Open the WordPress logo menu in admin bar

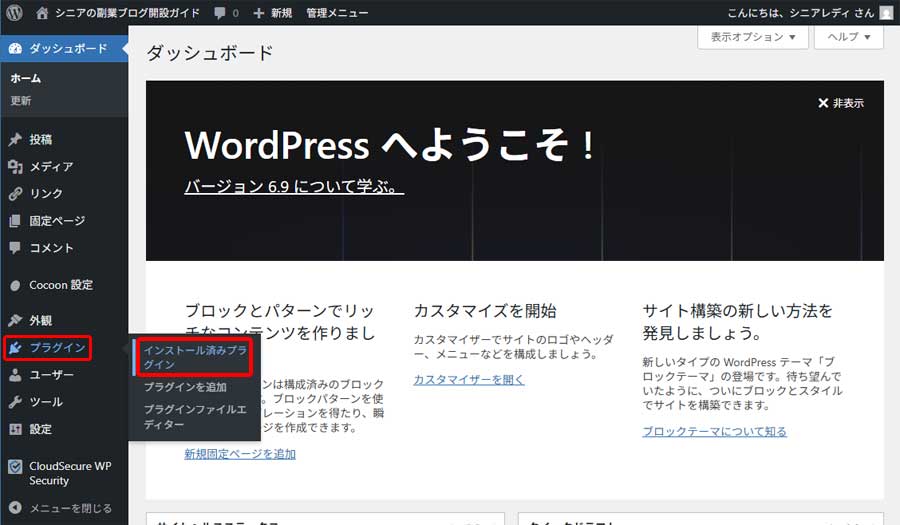point(14,12)
